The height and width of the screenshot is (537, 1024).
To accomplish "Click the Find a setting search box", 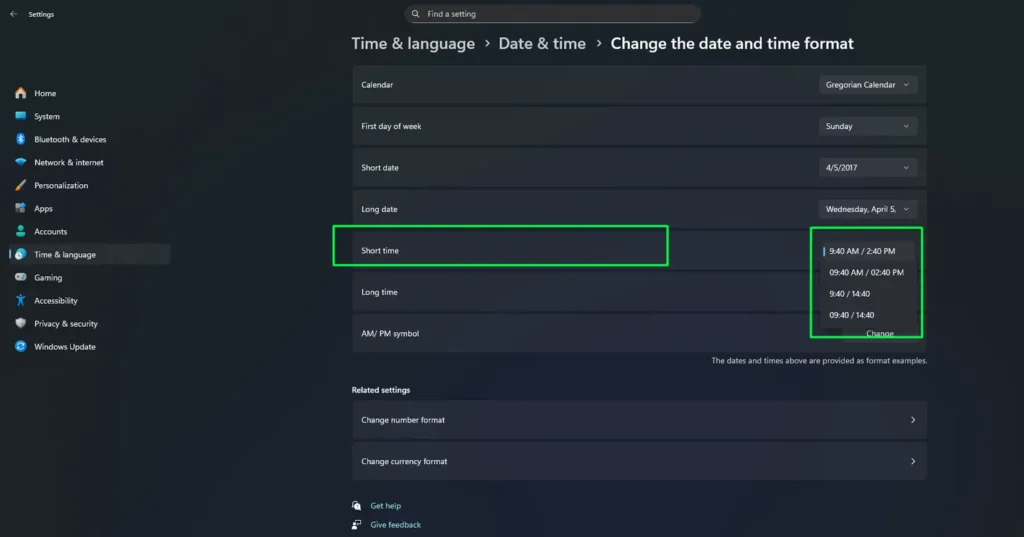I will click(552, 14).
